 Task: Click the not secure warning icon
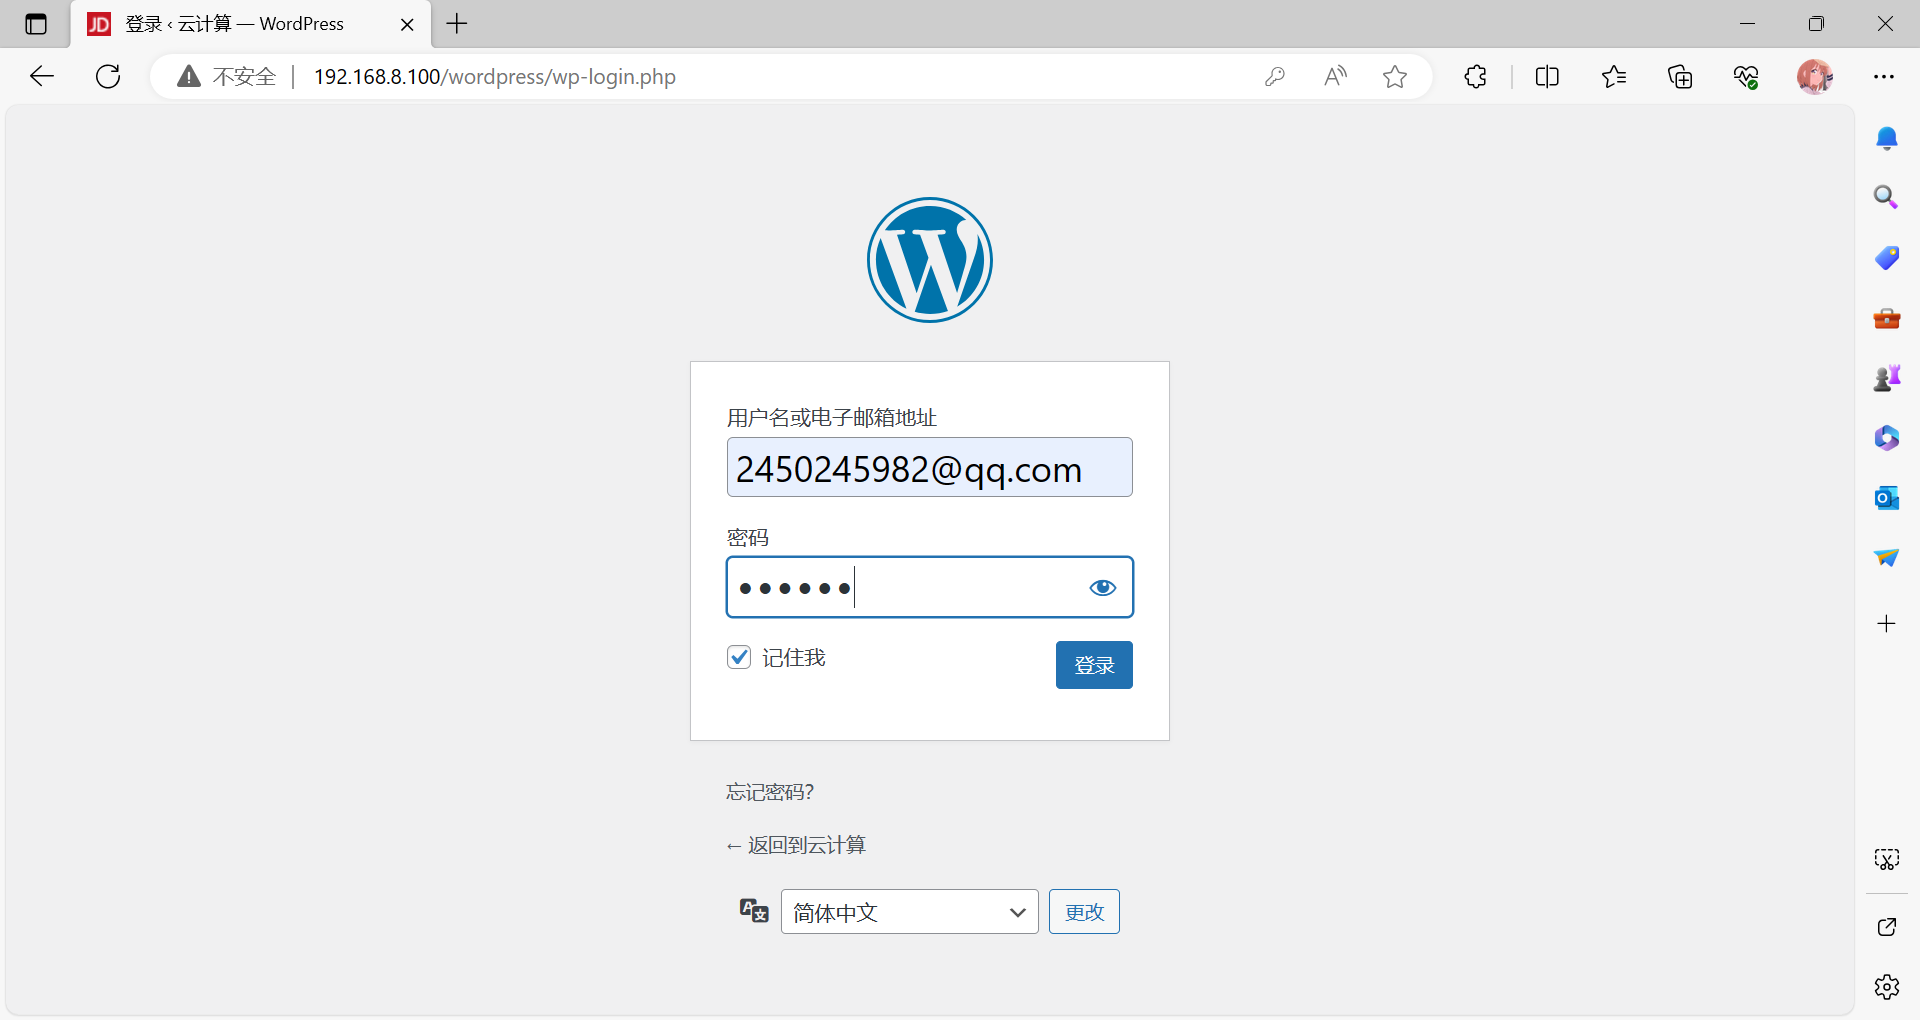point(189,76)
